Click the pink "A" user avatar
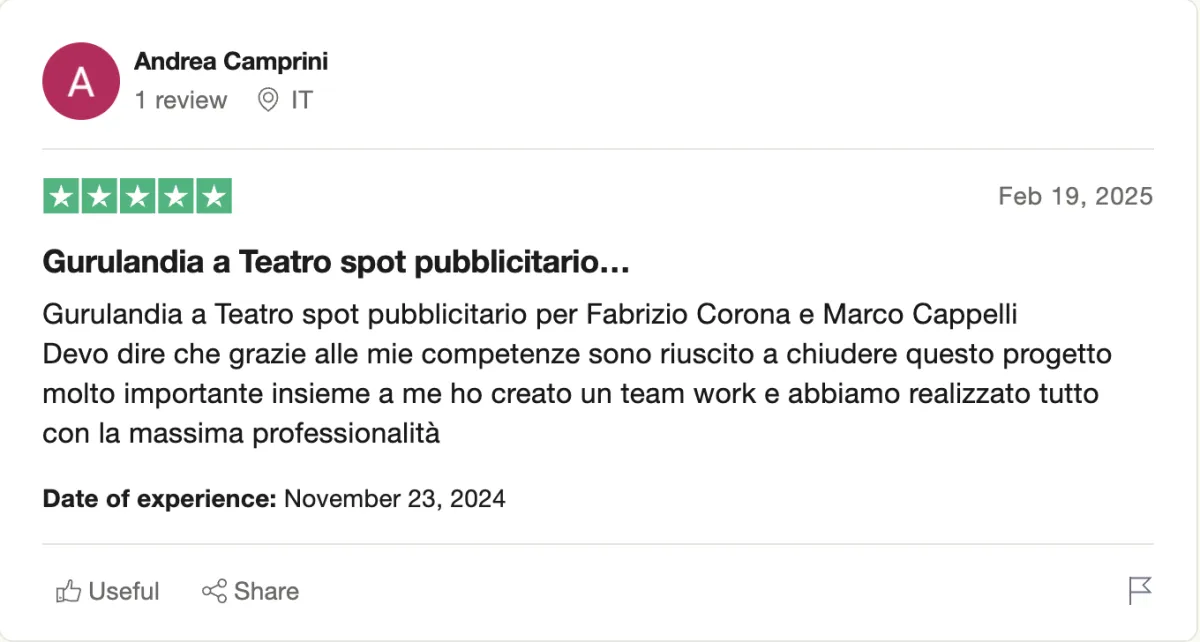 81,81
